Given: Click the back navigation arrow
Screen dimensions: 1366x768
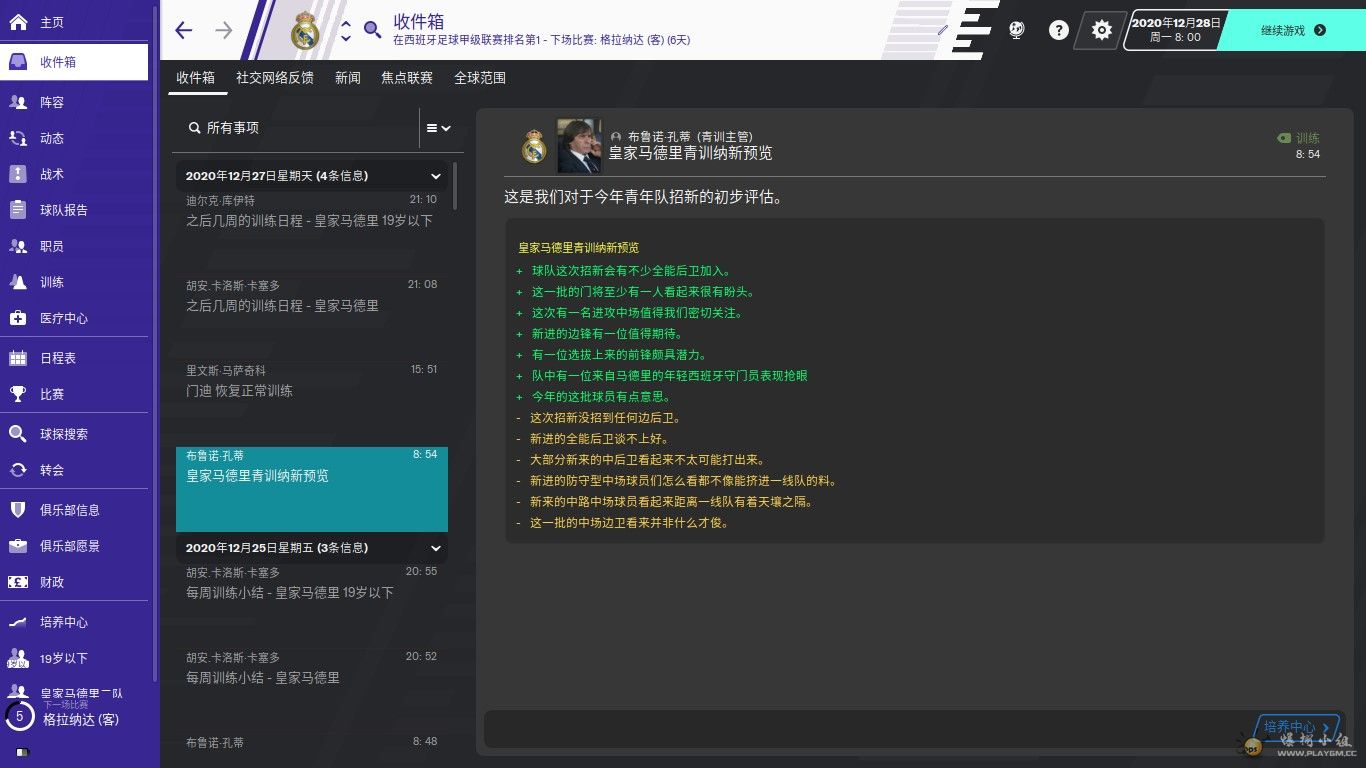Looking at the screenshot, I should (183, 30).
